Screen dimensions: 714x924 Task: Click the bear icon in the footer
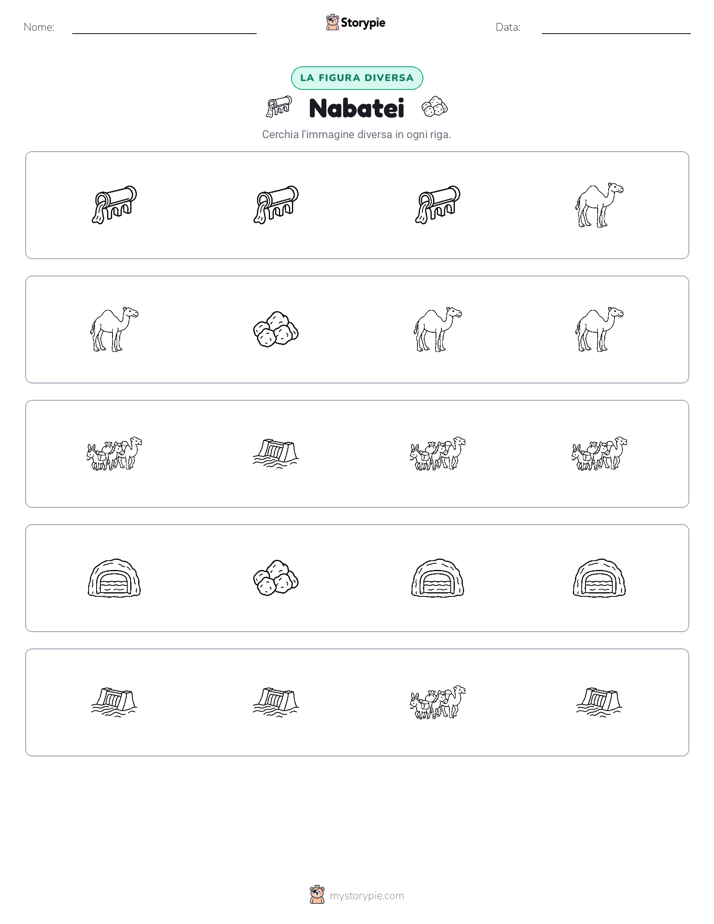[317, 895]
